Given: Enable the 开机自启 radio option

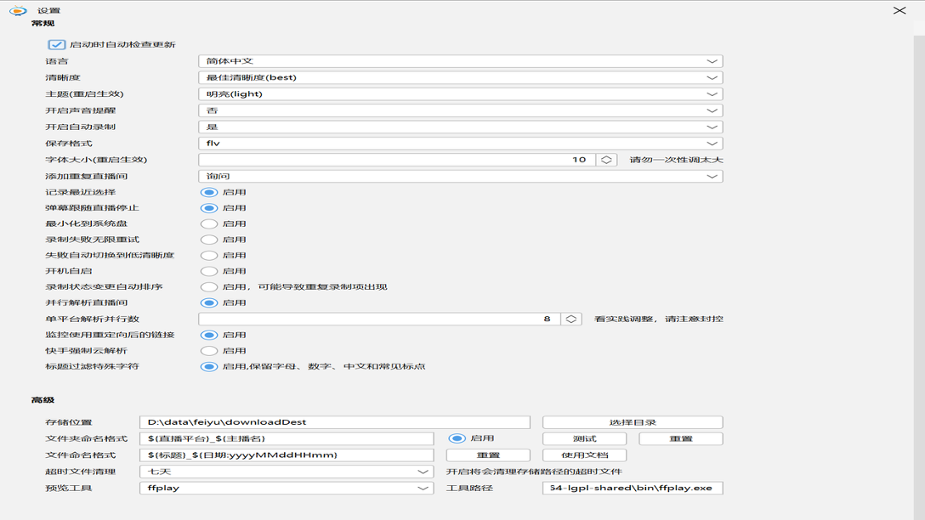Looking at the screenshot, I should [209, 272].
